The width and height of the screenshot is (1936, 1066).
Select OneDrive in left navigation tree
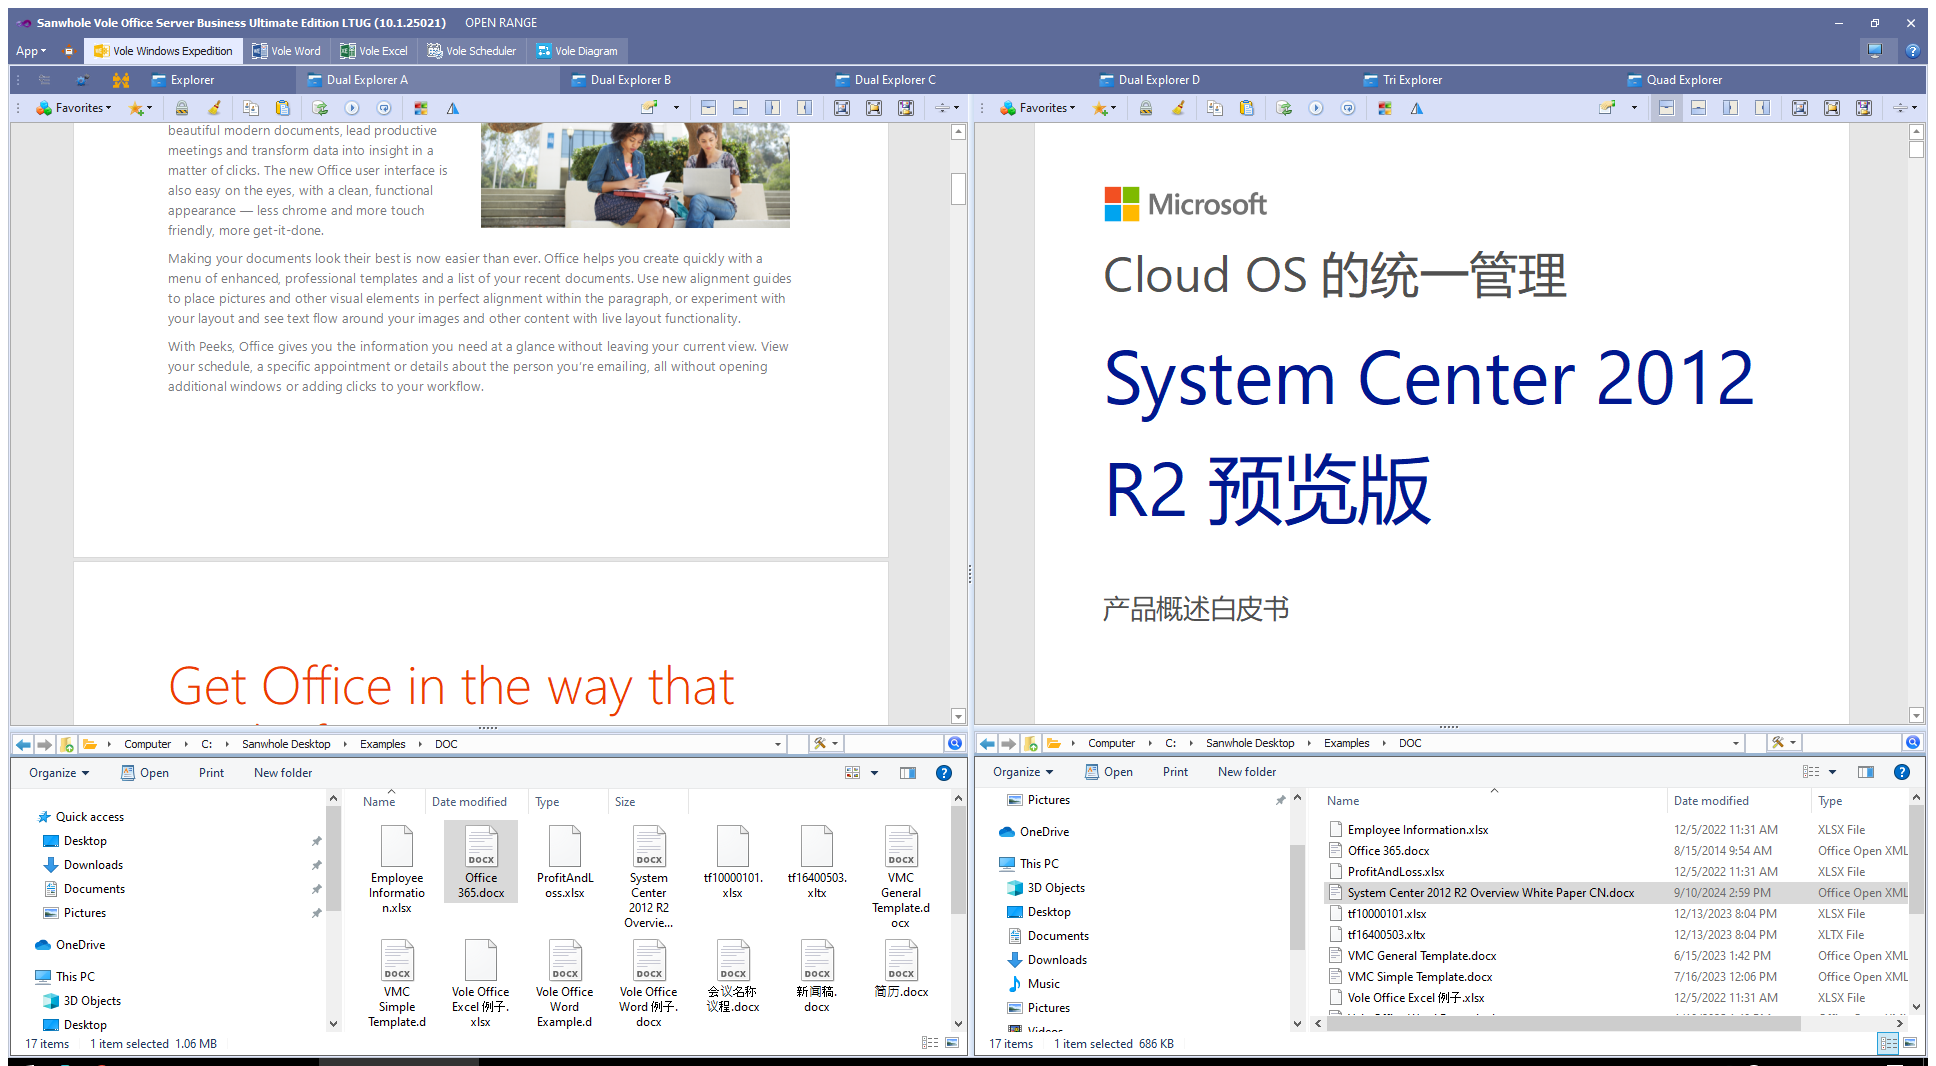(80, 945)
